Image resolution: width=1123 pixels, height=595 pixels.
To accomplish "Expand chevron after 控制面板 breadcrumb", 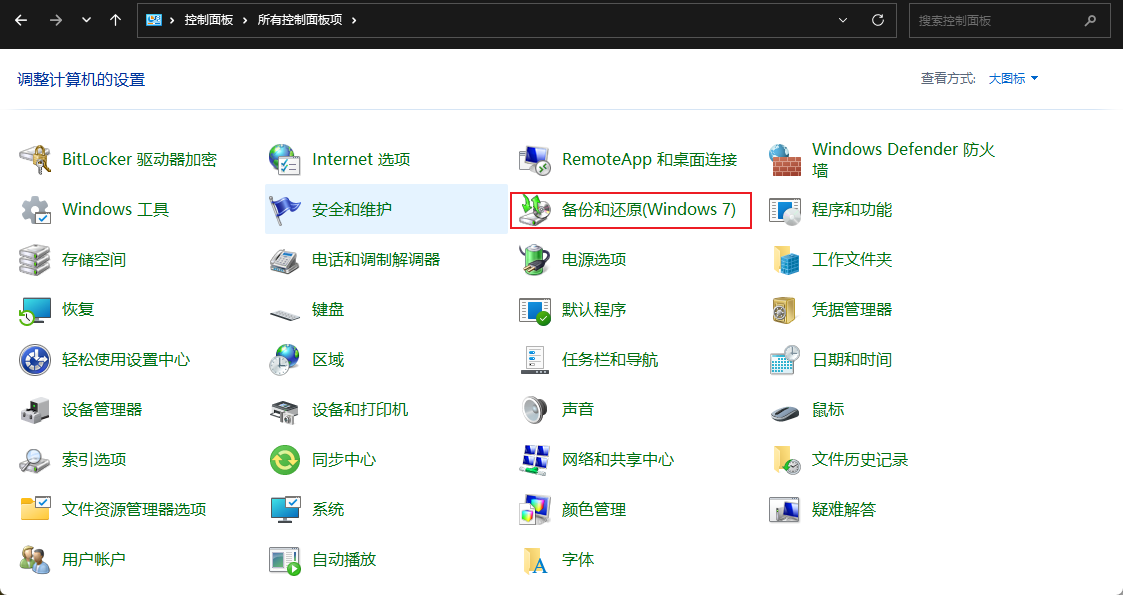I will (x=246, y=20).
